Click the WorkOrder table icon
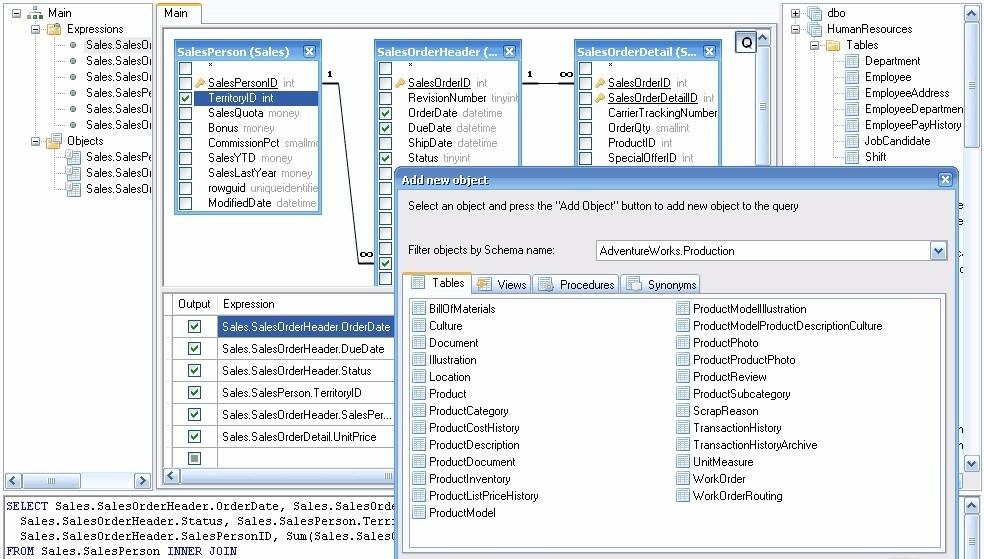 683,479
